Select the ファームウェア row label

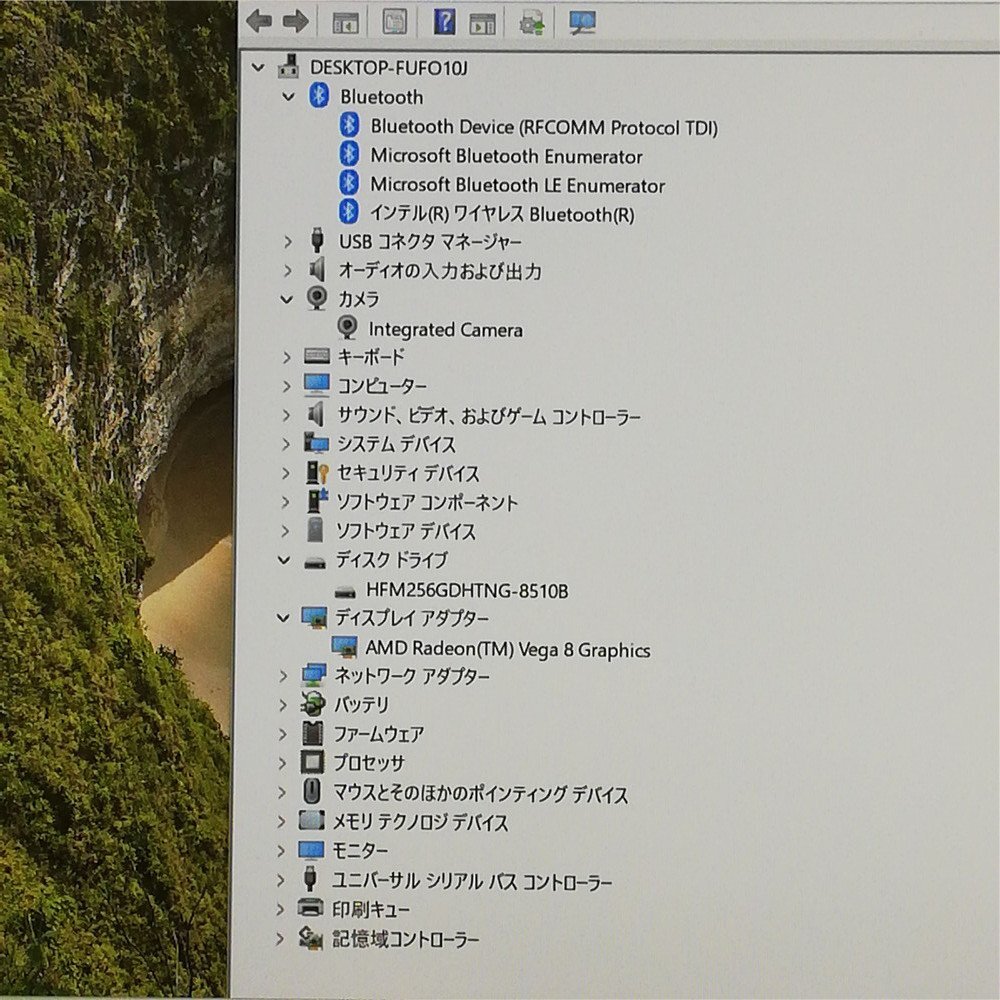point(378,734)
